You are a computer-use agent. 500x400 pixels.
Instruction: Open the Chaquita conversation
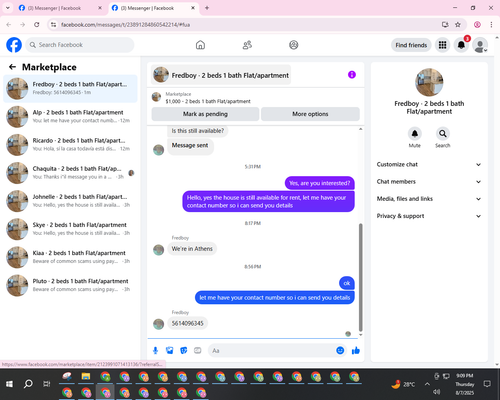coord(70,173)
